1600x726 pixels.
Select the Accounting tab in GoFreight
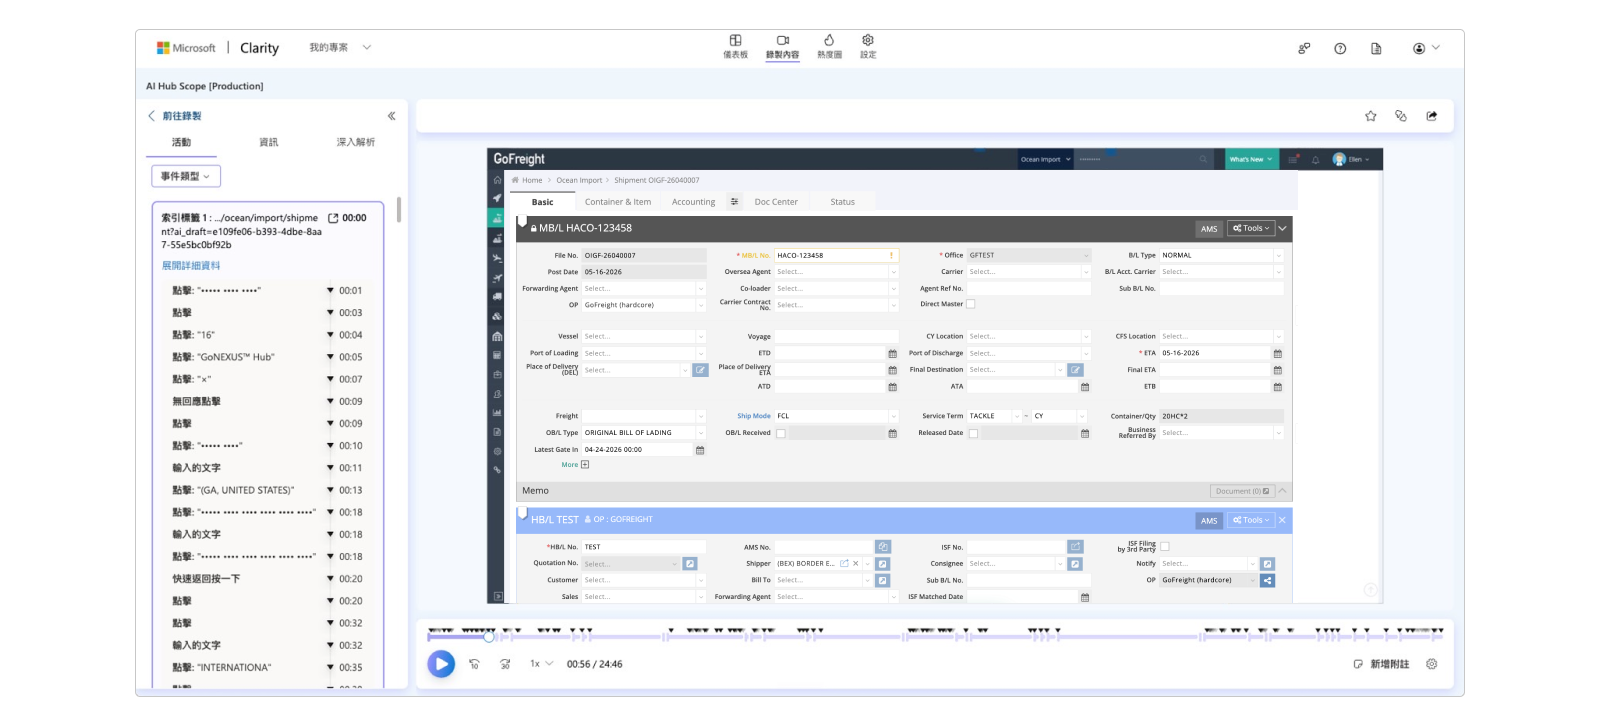(693, 202)
